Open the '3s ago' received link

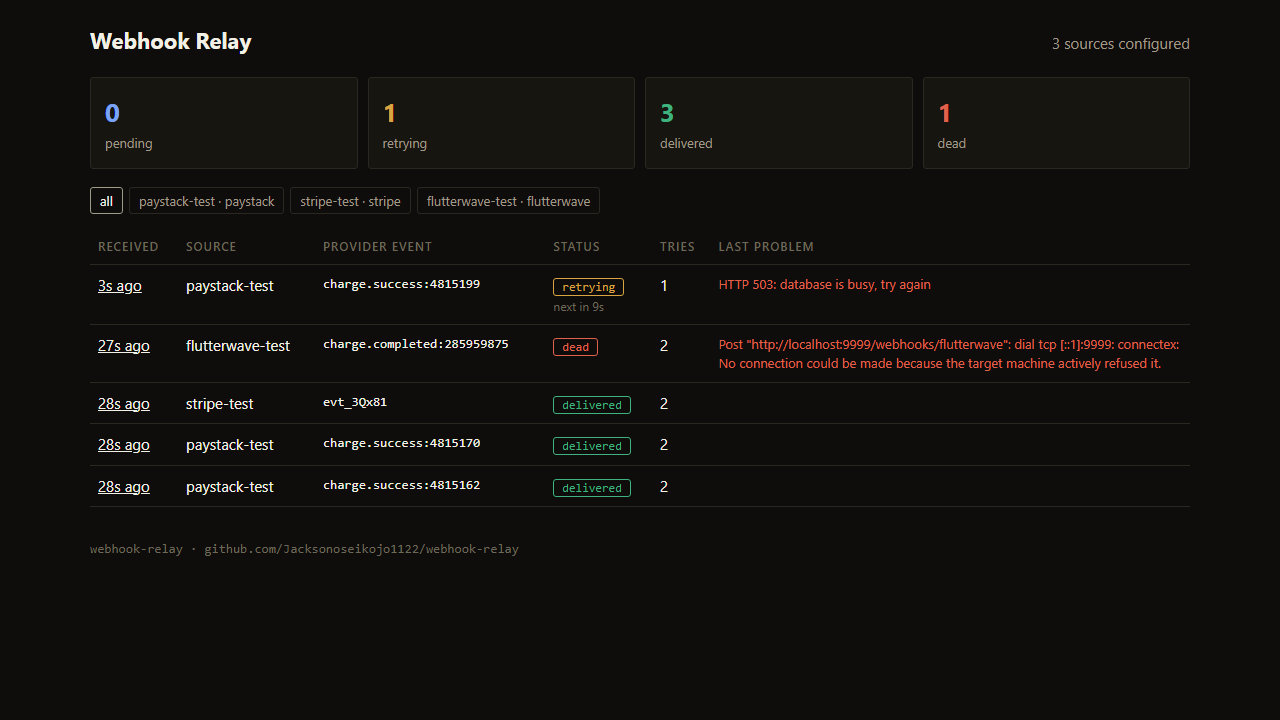coord(120,286)
